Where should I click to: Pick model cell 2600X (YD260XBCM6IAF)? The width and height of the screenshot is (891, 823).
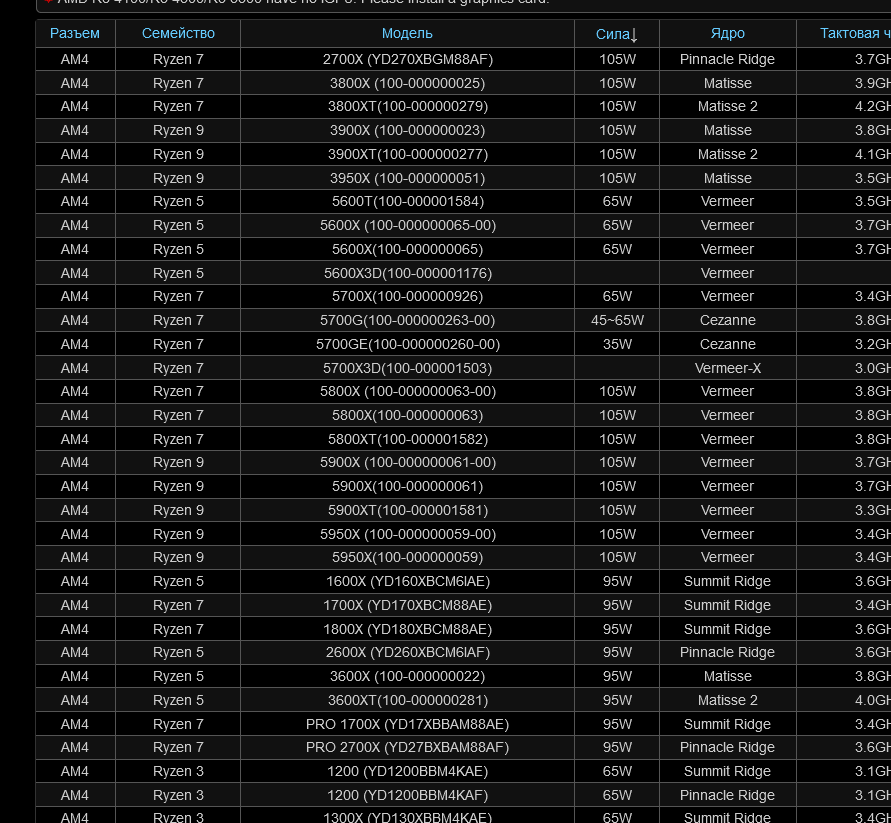point(407,652)
